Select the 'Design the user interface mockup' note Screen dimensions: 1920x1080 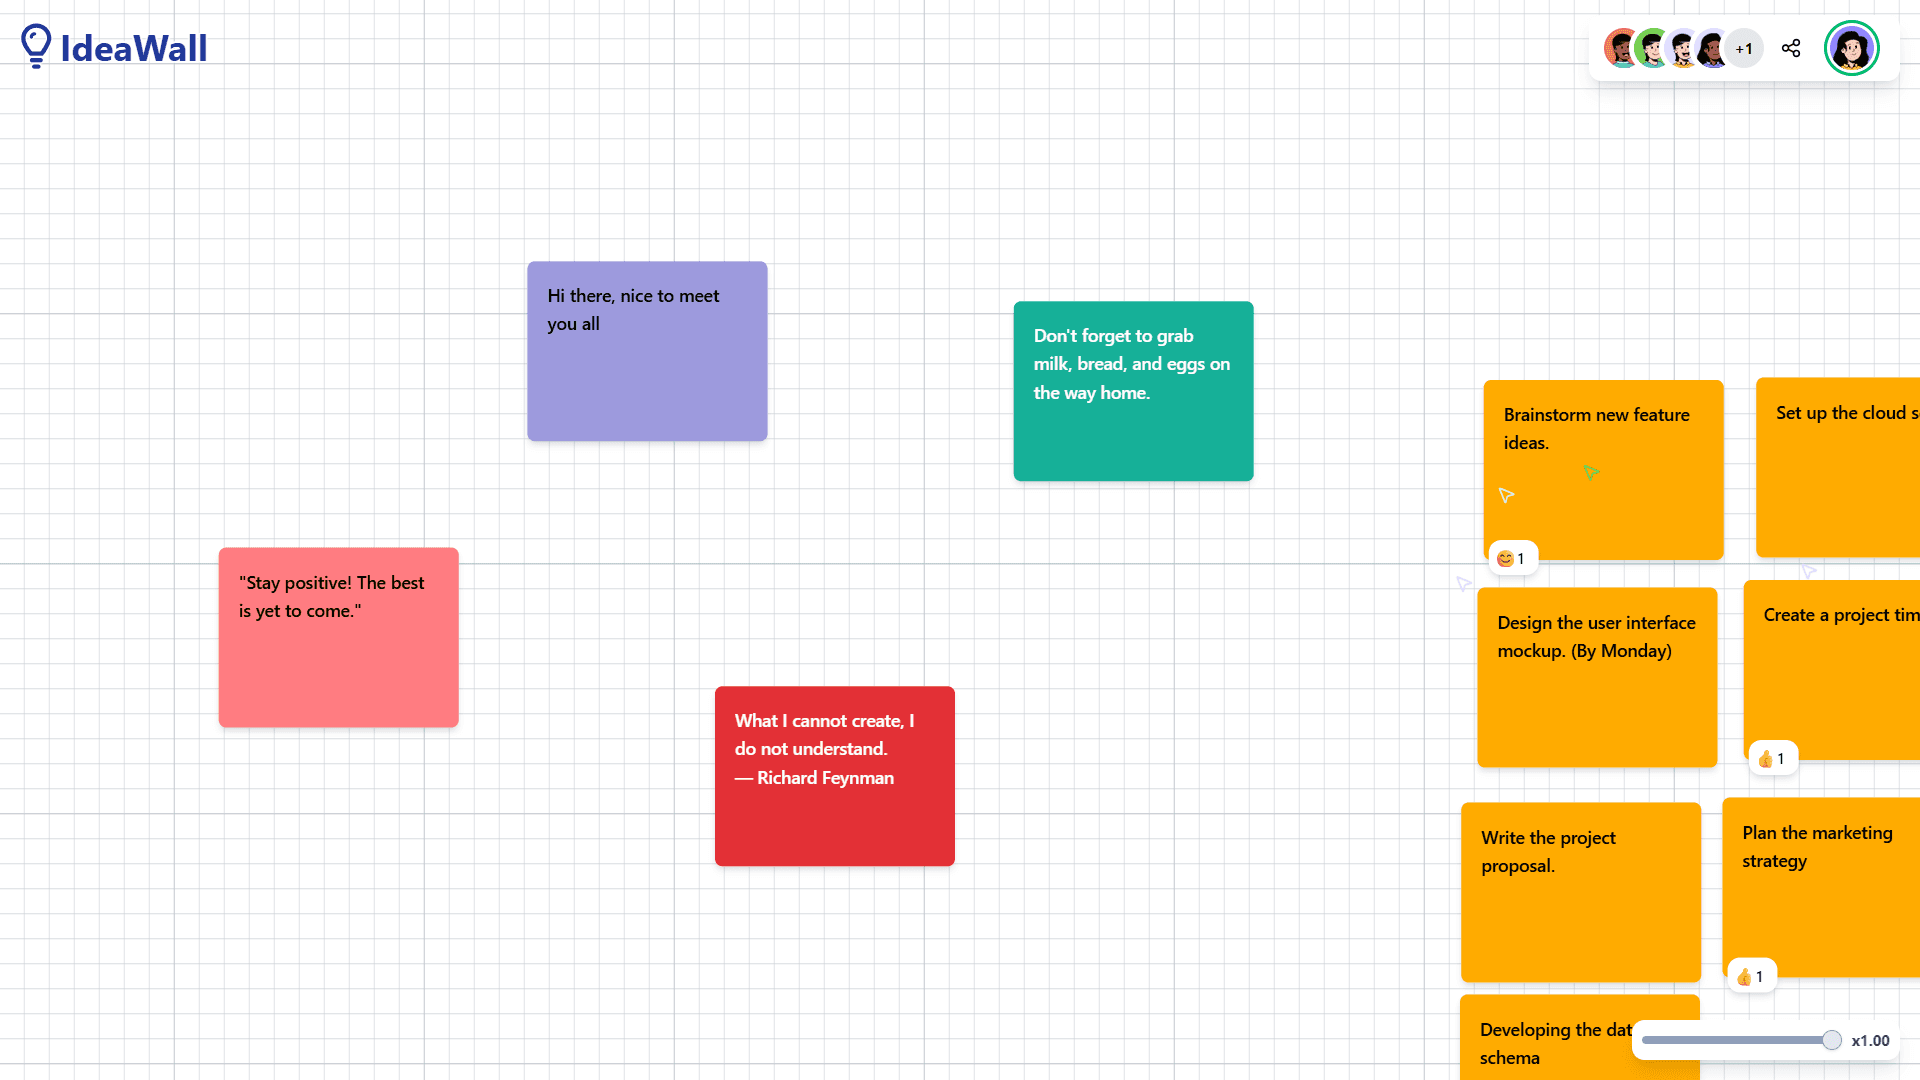pyautogui.click(x=1596, y=677)
